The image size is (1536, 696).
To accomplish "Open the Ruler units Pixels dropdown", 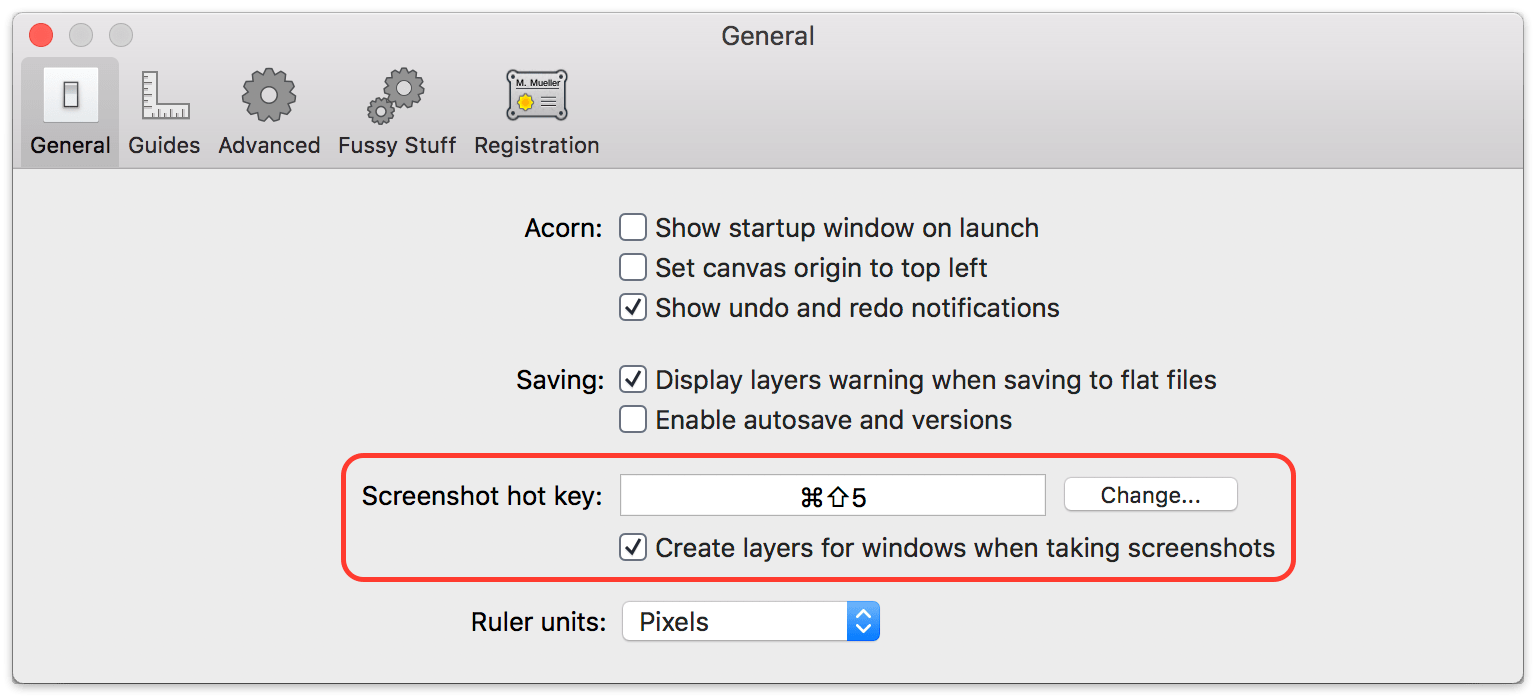I will pyautogui.click(x=751, y=622).
